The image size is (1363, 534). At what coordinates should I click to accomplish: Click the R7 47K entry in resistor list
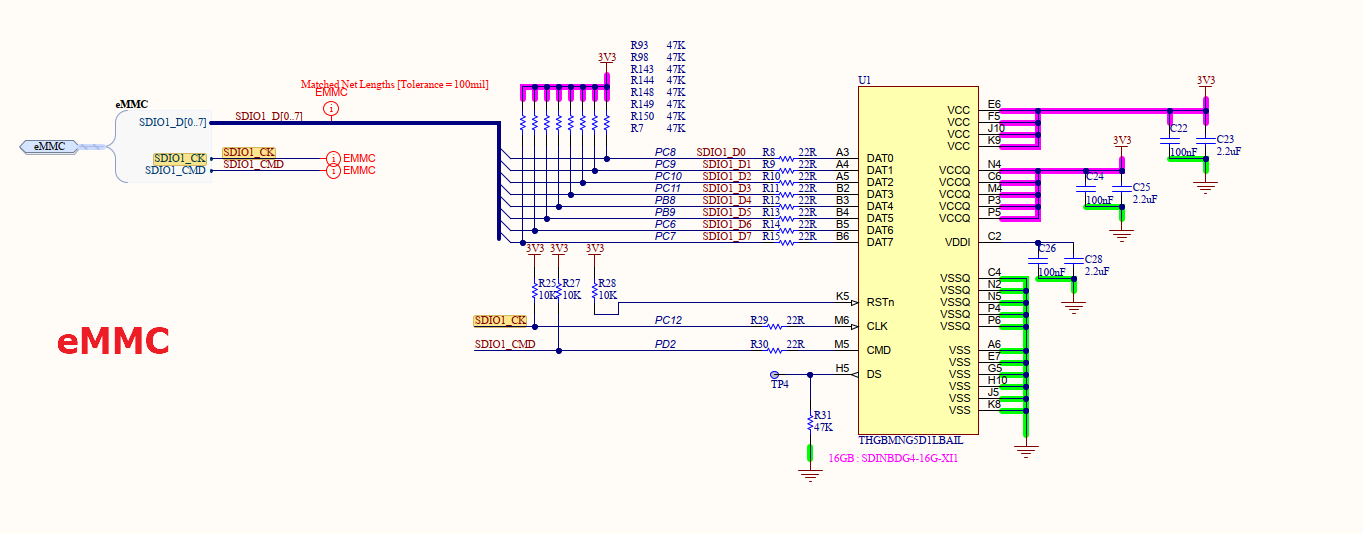(x=658, y=128)
